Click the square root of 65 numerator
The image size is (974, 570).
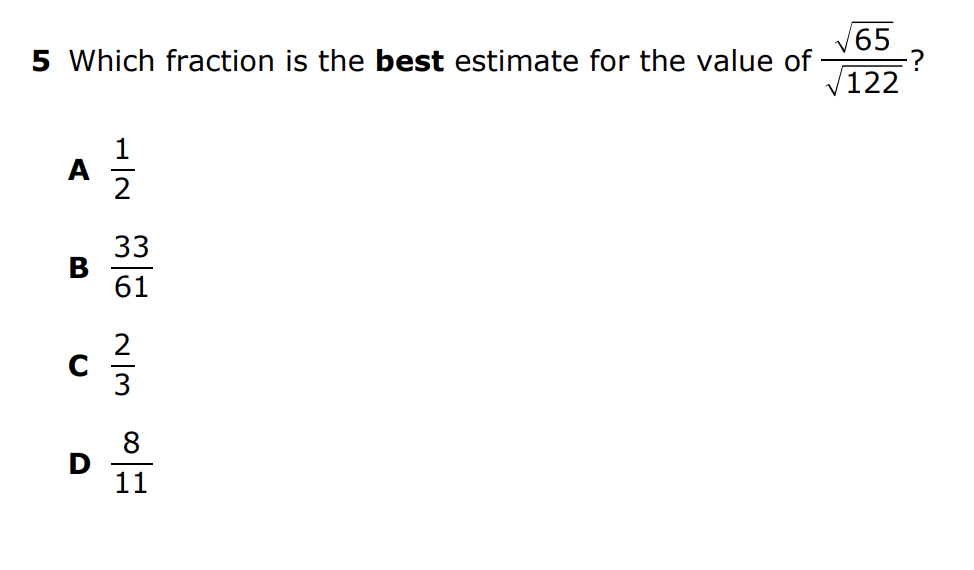(863, 38)
